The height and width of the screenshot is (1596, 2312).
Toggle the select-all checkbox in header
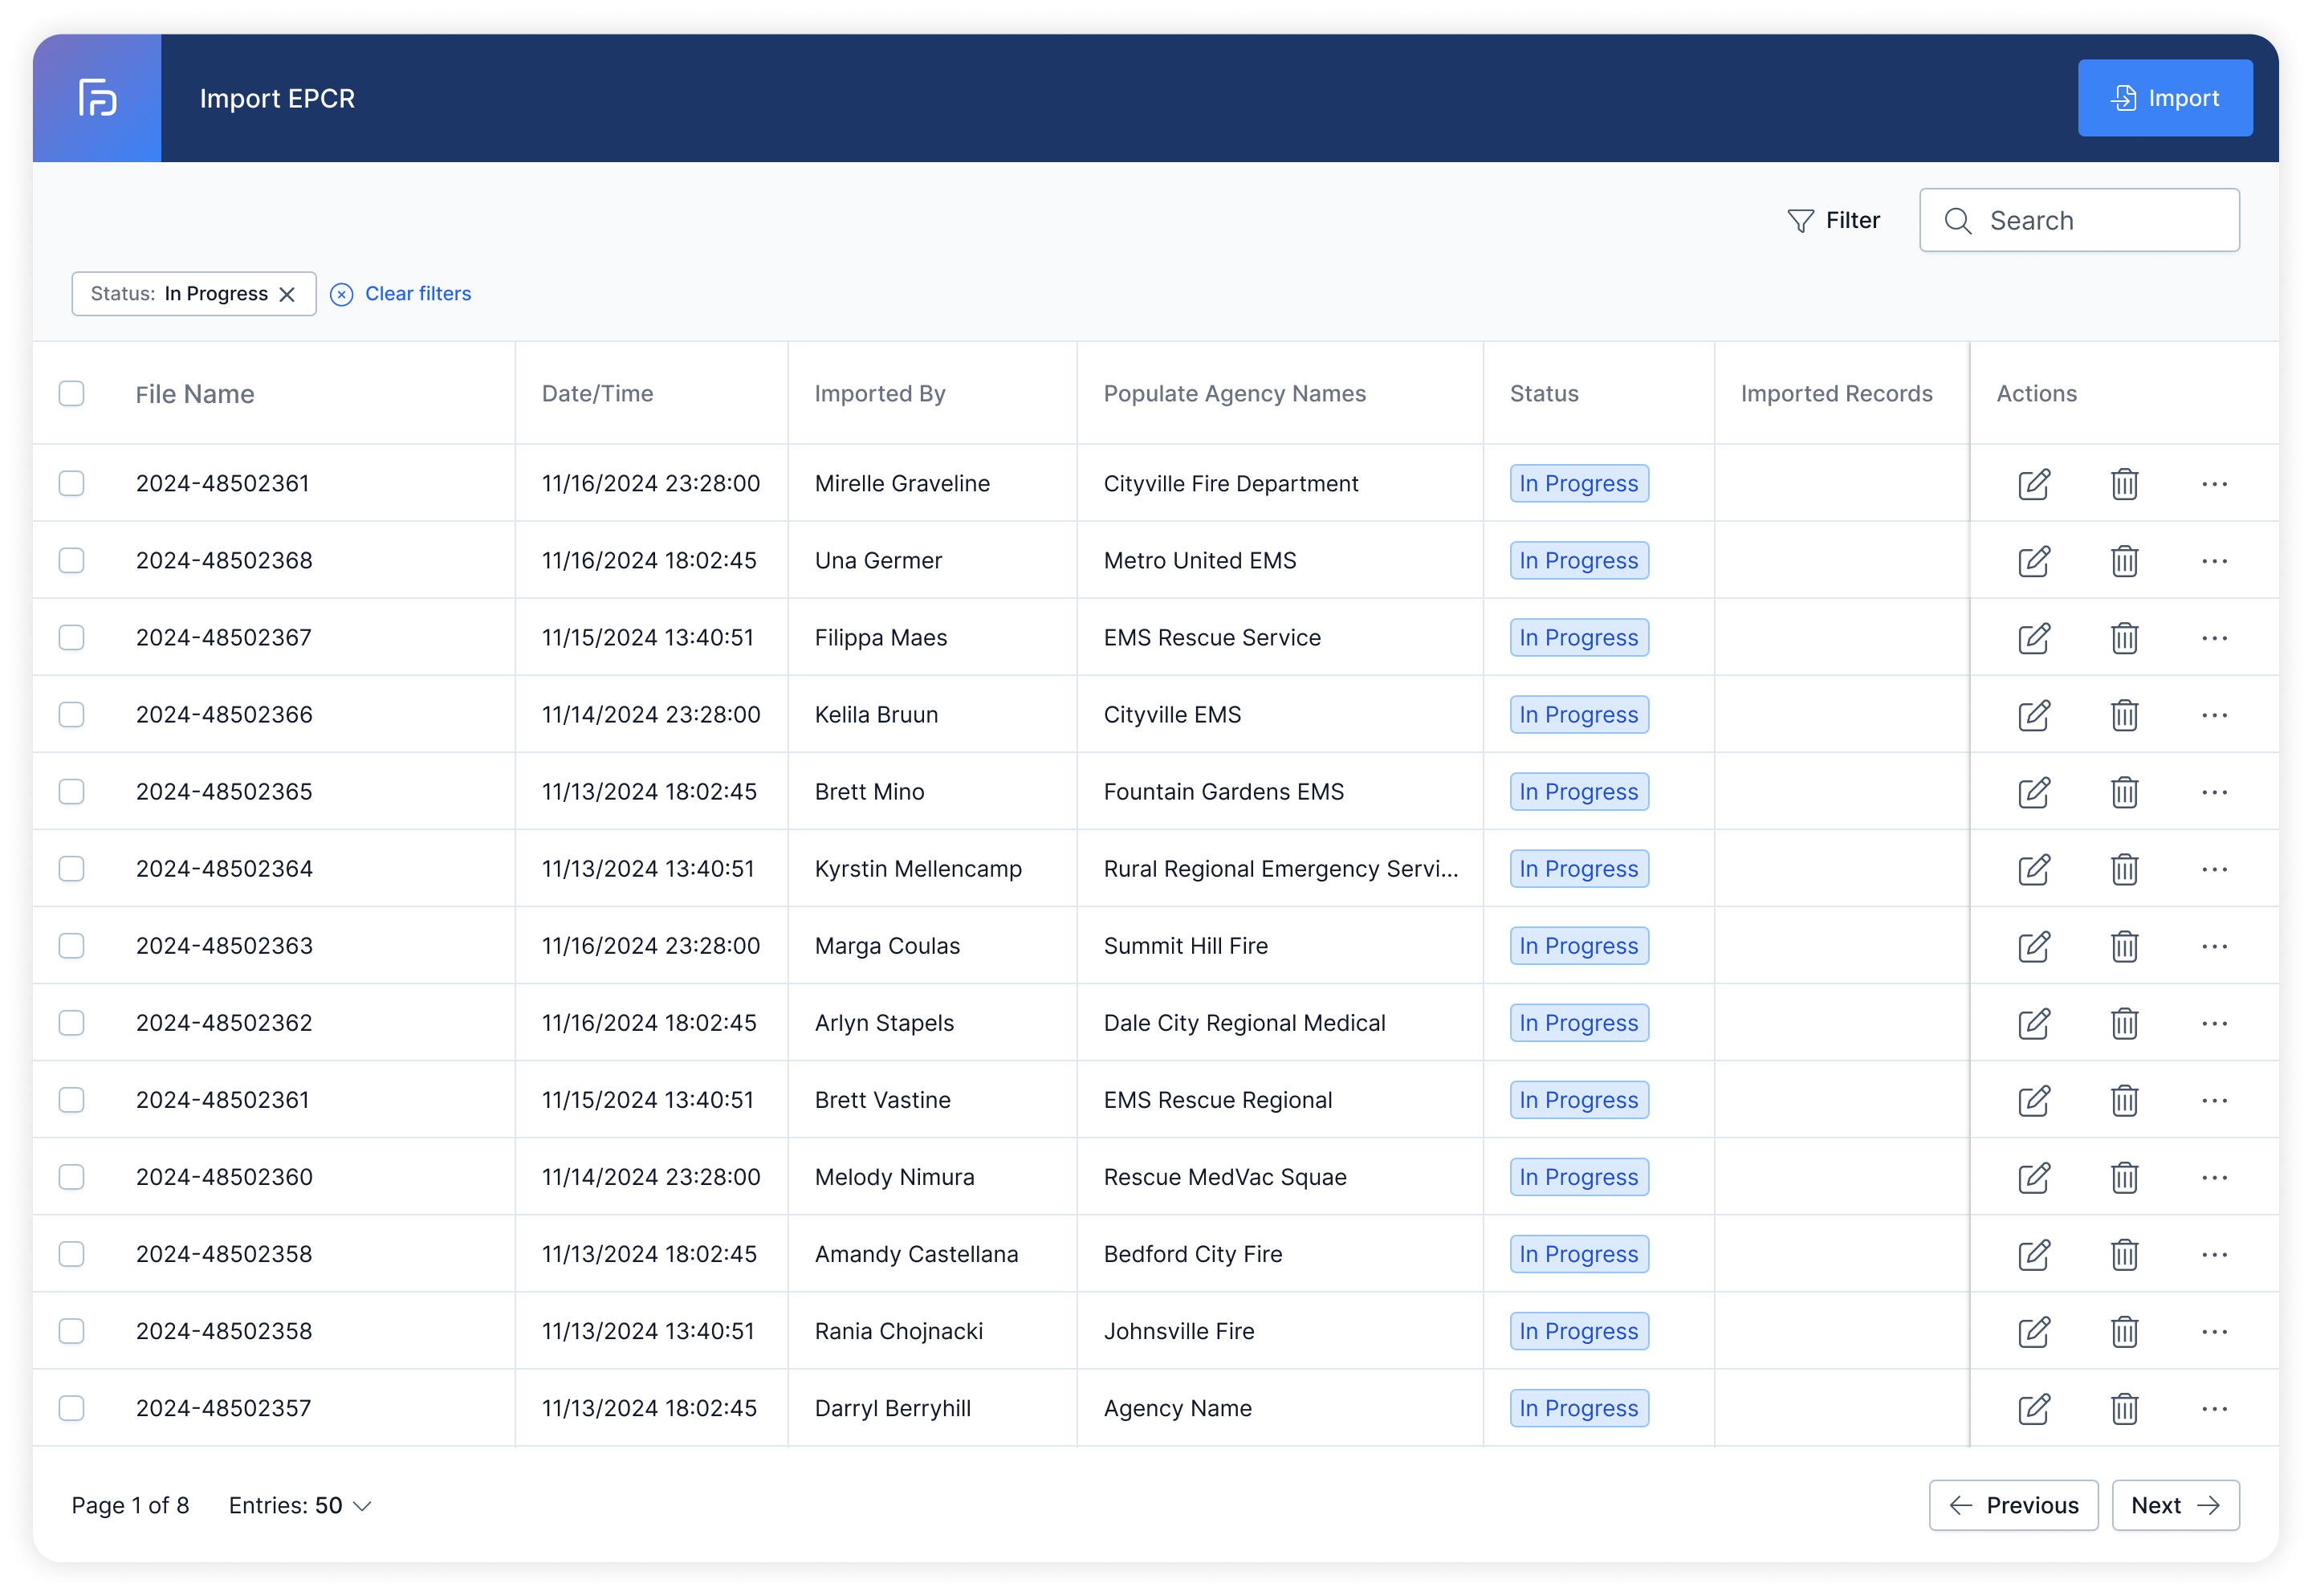(71, 394)
